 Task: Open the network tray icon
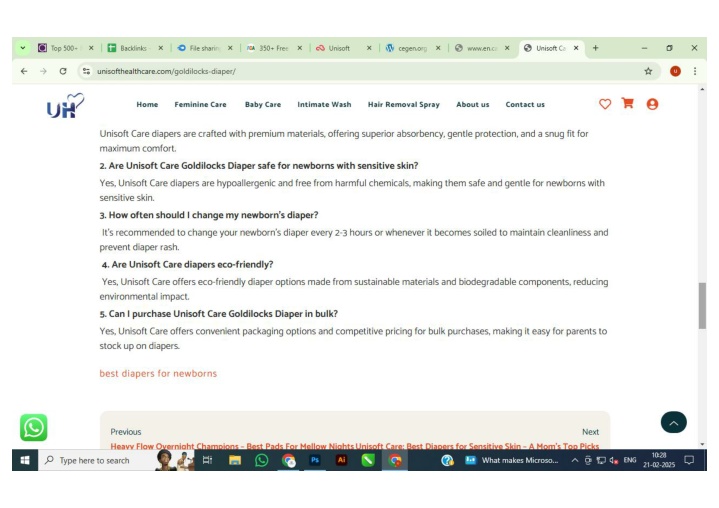coord(601,460)
